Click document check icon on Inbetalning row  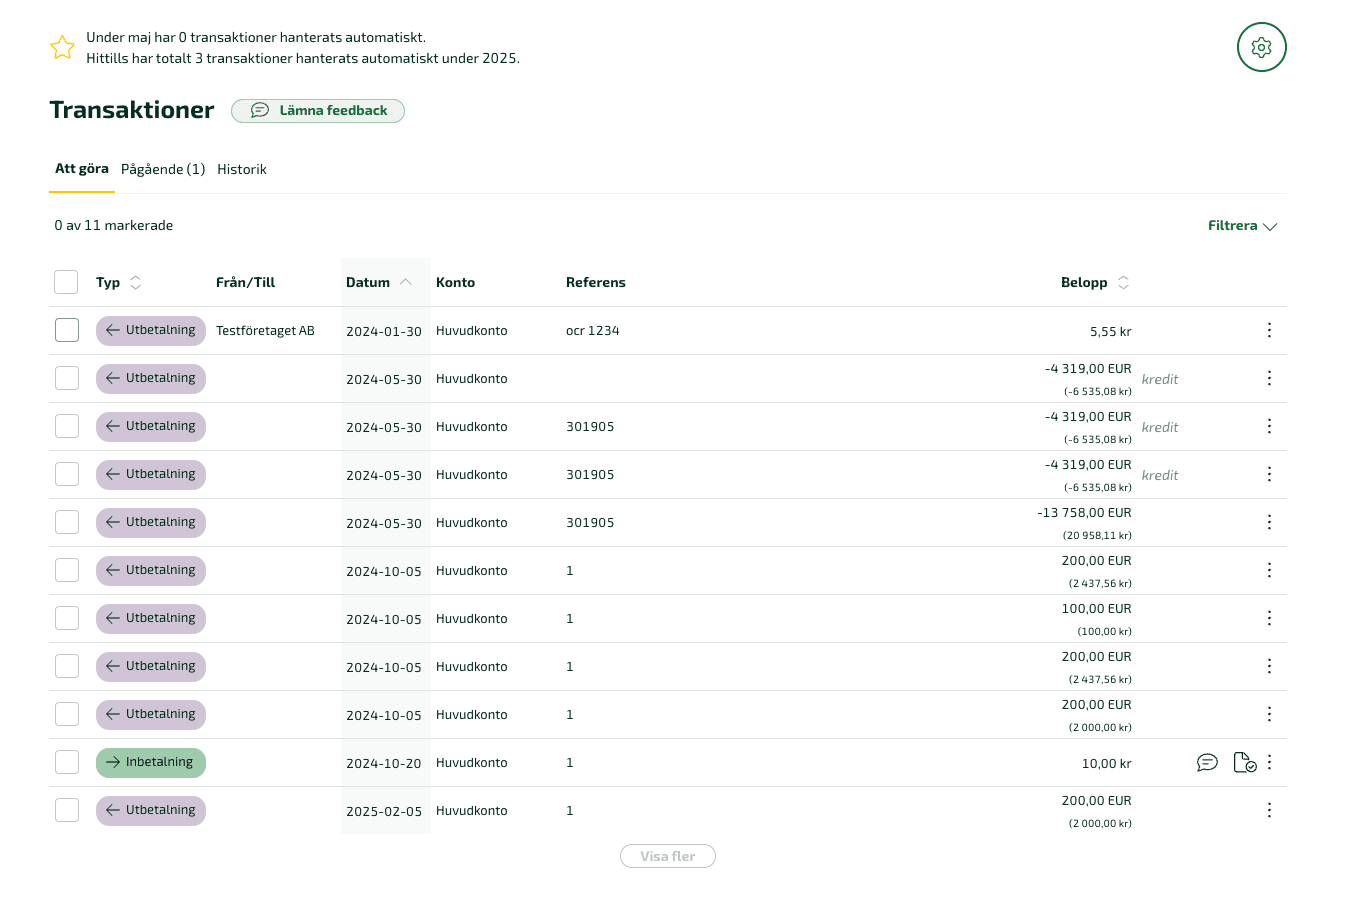point(1244,763)
